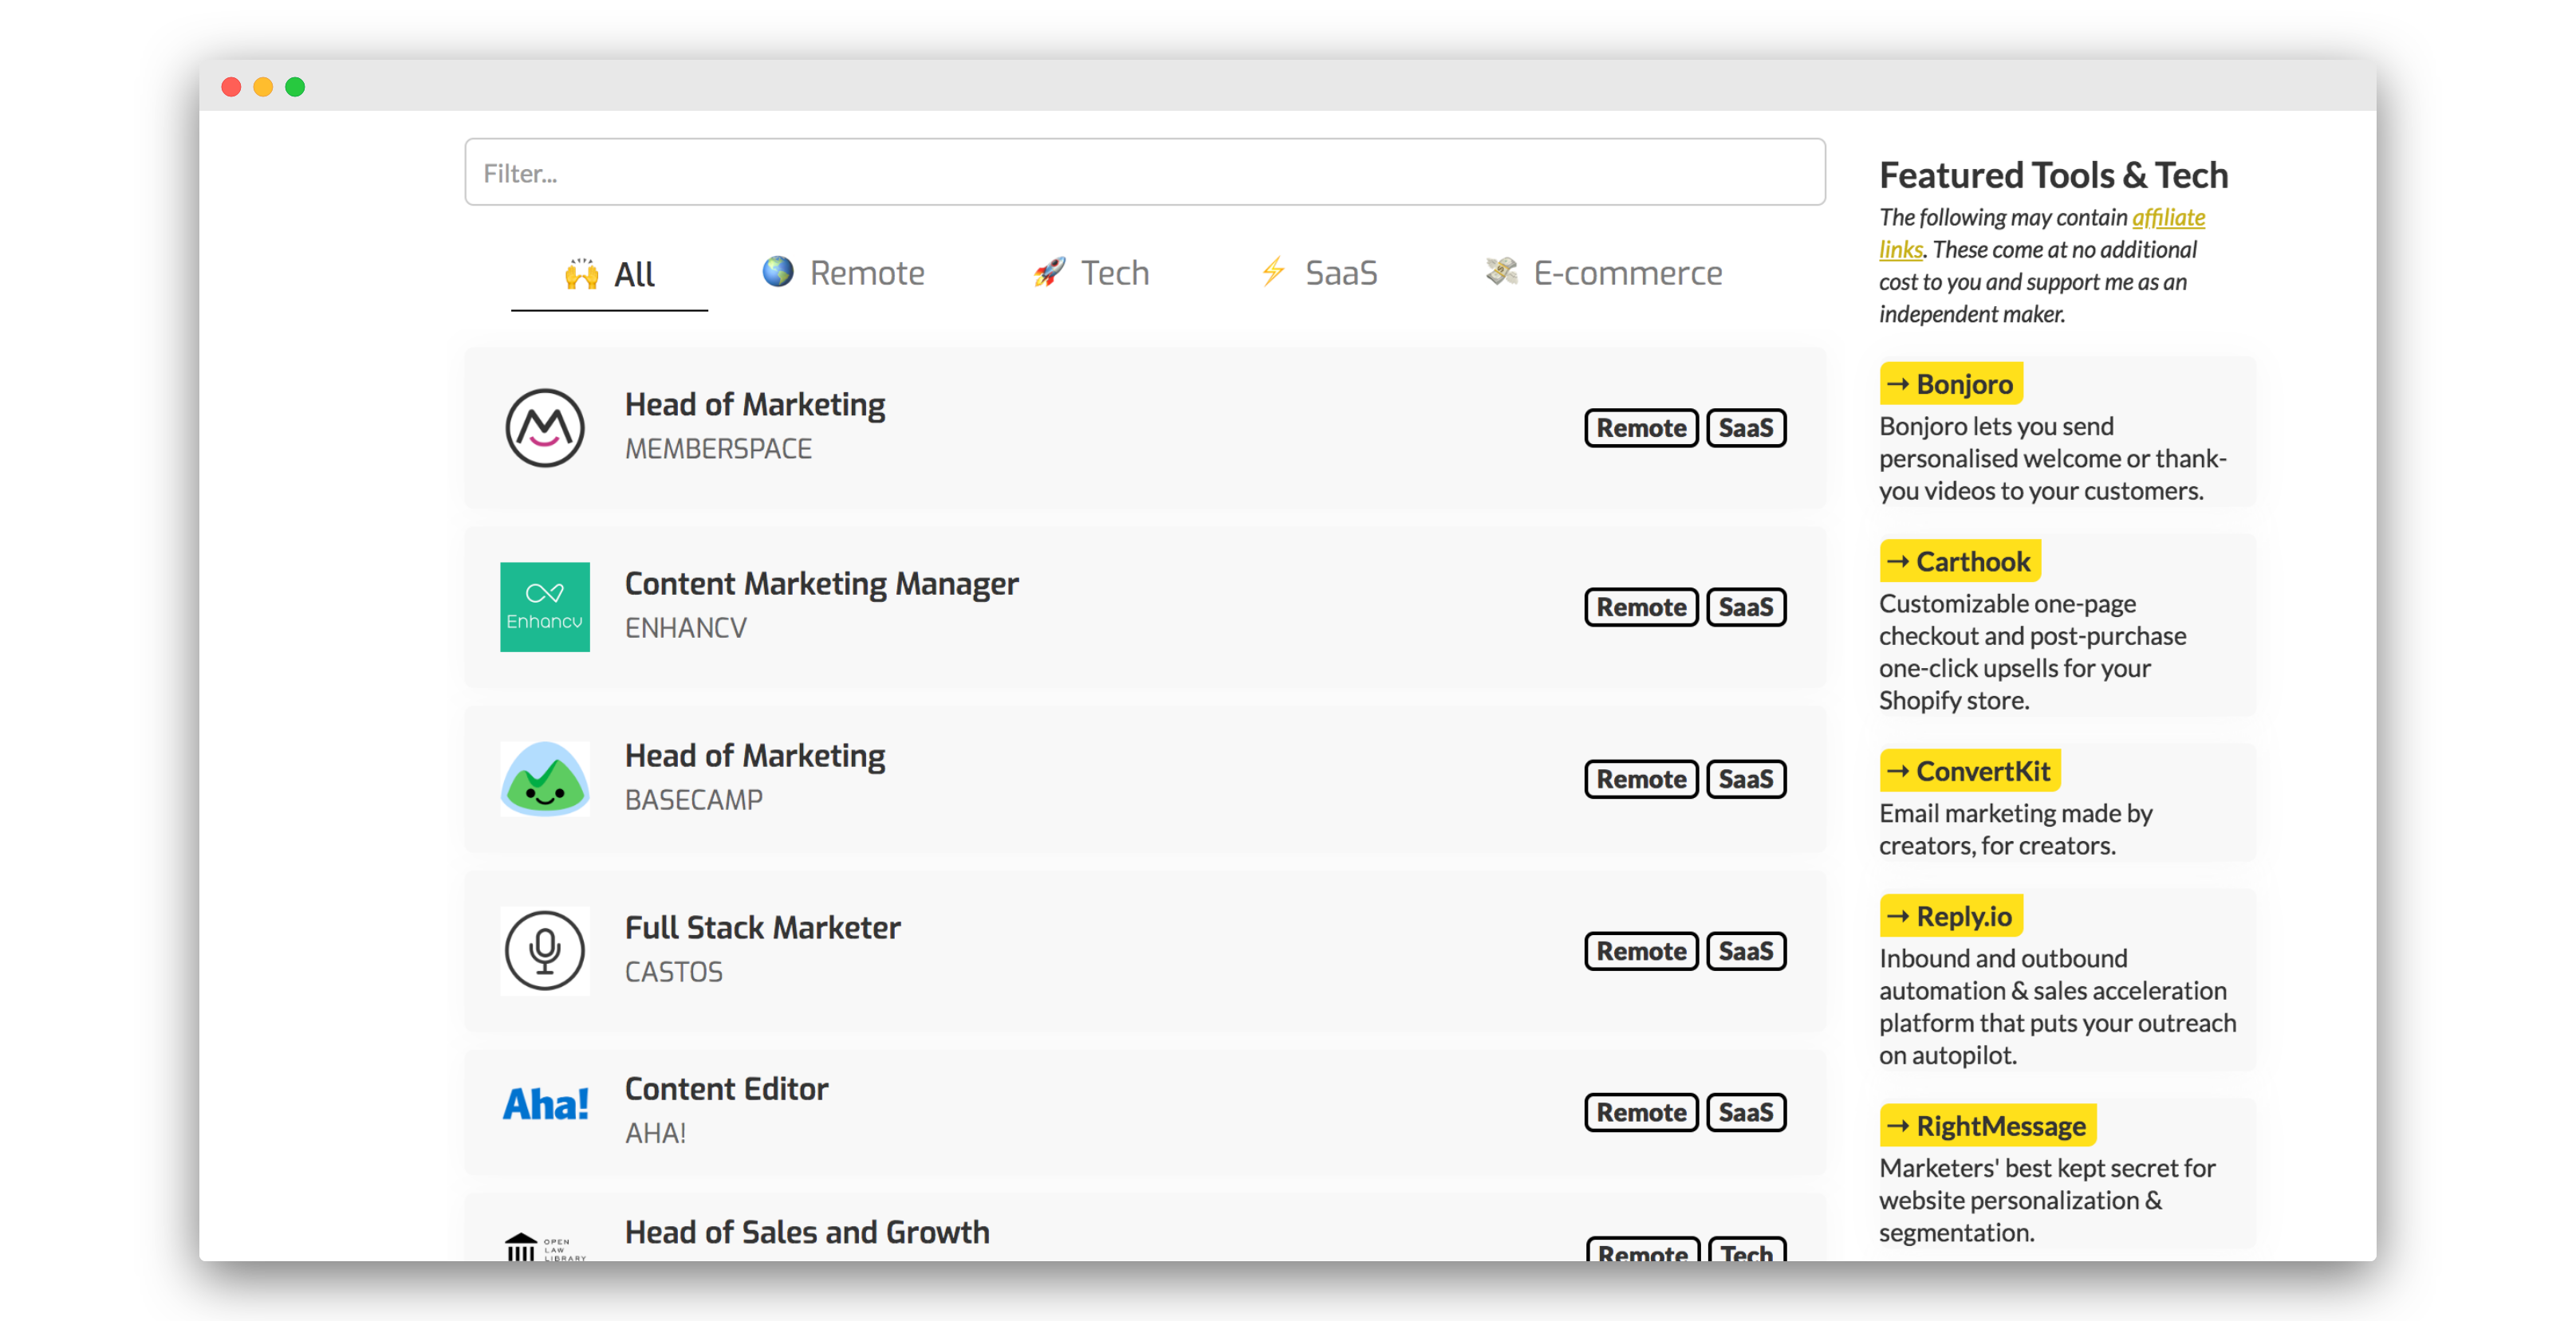Click Remote tag on Basecamp job
Screen dimensions: 2576x1321
(x=1641, y=779)
